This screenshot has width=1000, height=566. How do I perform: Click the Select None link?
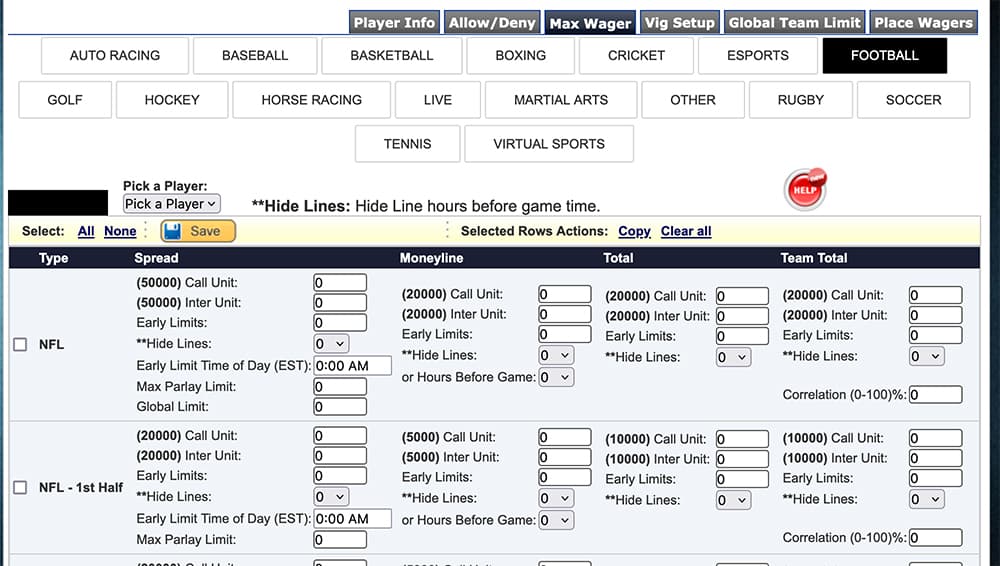[120, 231]
